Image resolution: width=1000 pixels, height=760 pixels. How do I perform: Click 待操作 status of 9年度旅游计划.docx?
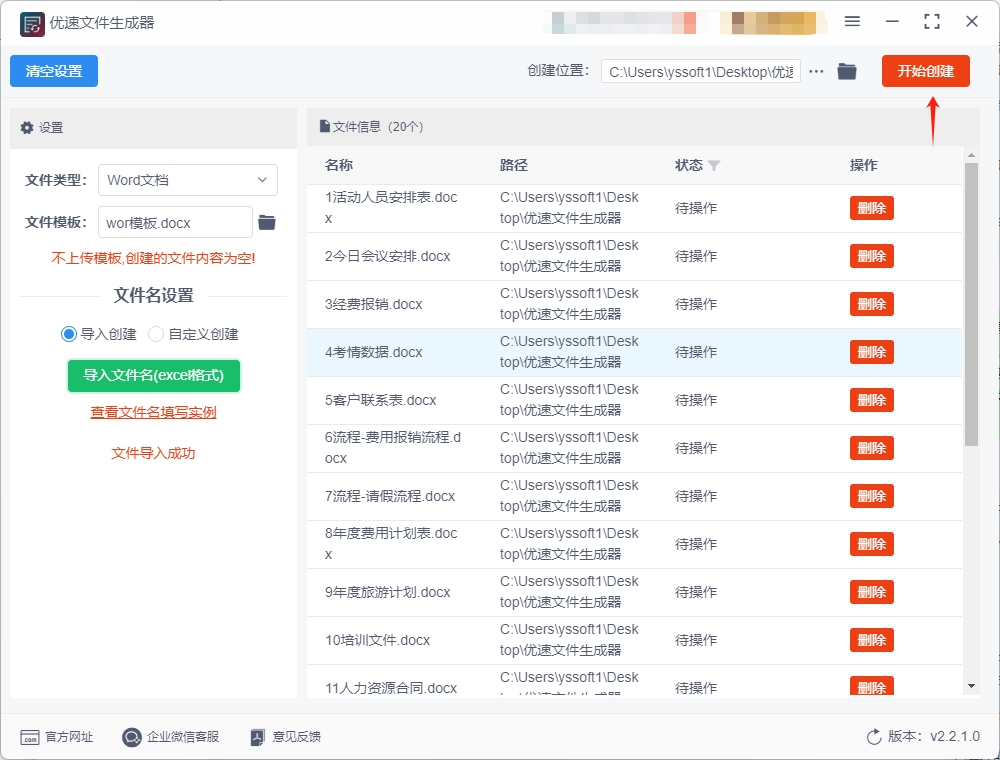pyautogui.click(x=696, y=592)
